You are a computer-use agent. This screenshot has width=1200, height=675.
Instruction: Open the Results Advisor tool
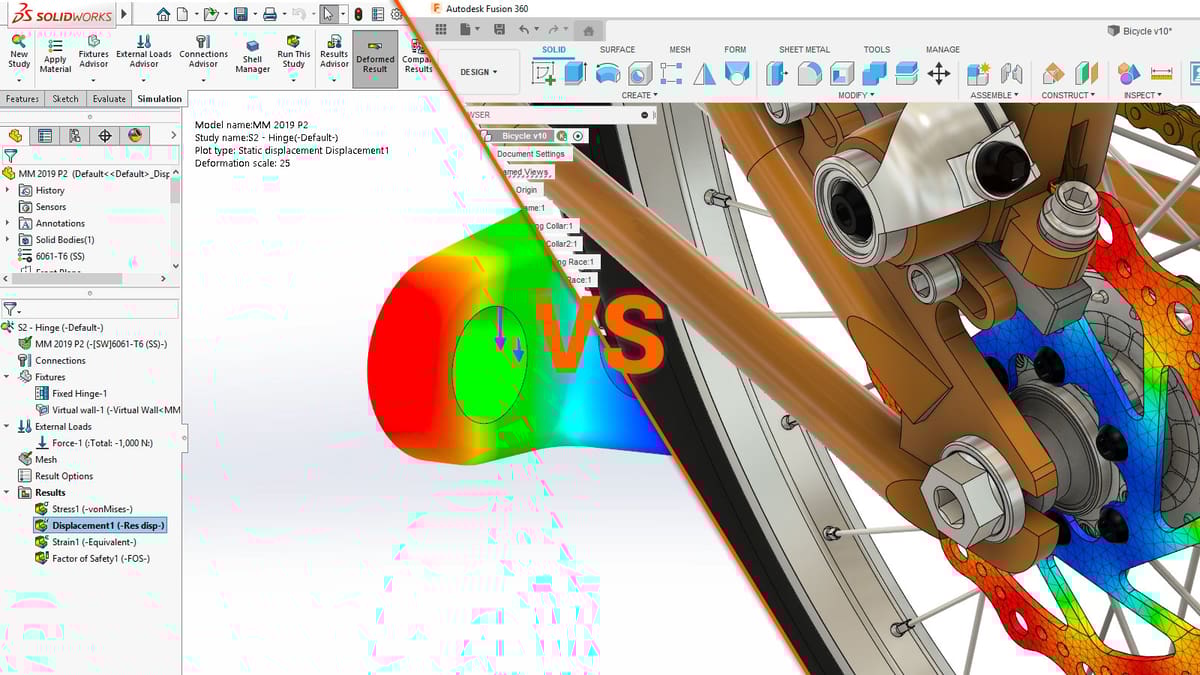click(x=334, y=52)
